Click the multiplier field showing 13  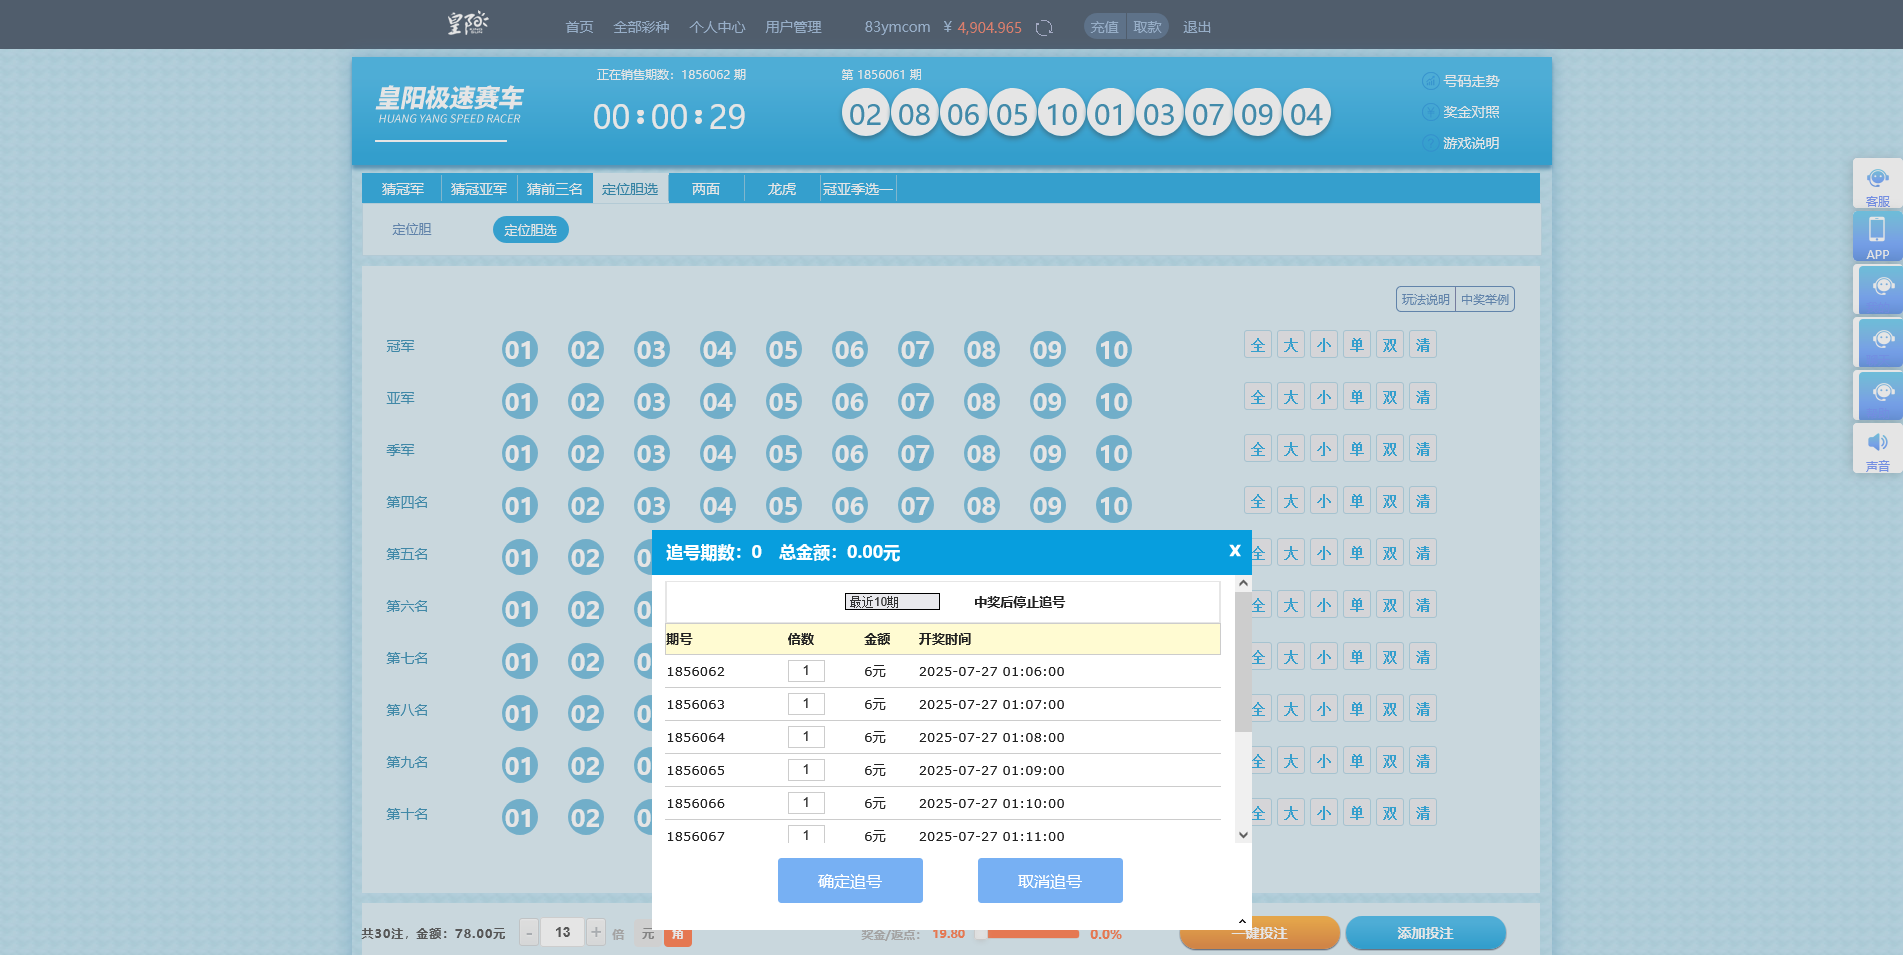562,932
